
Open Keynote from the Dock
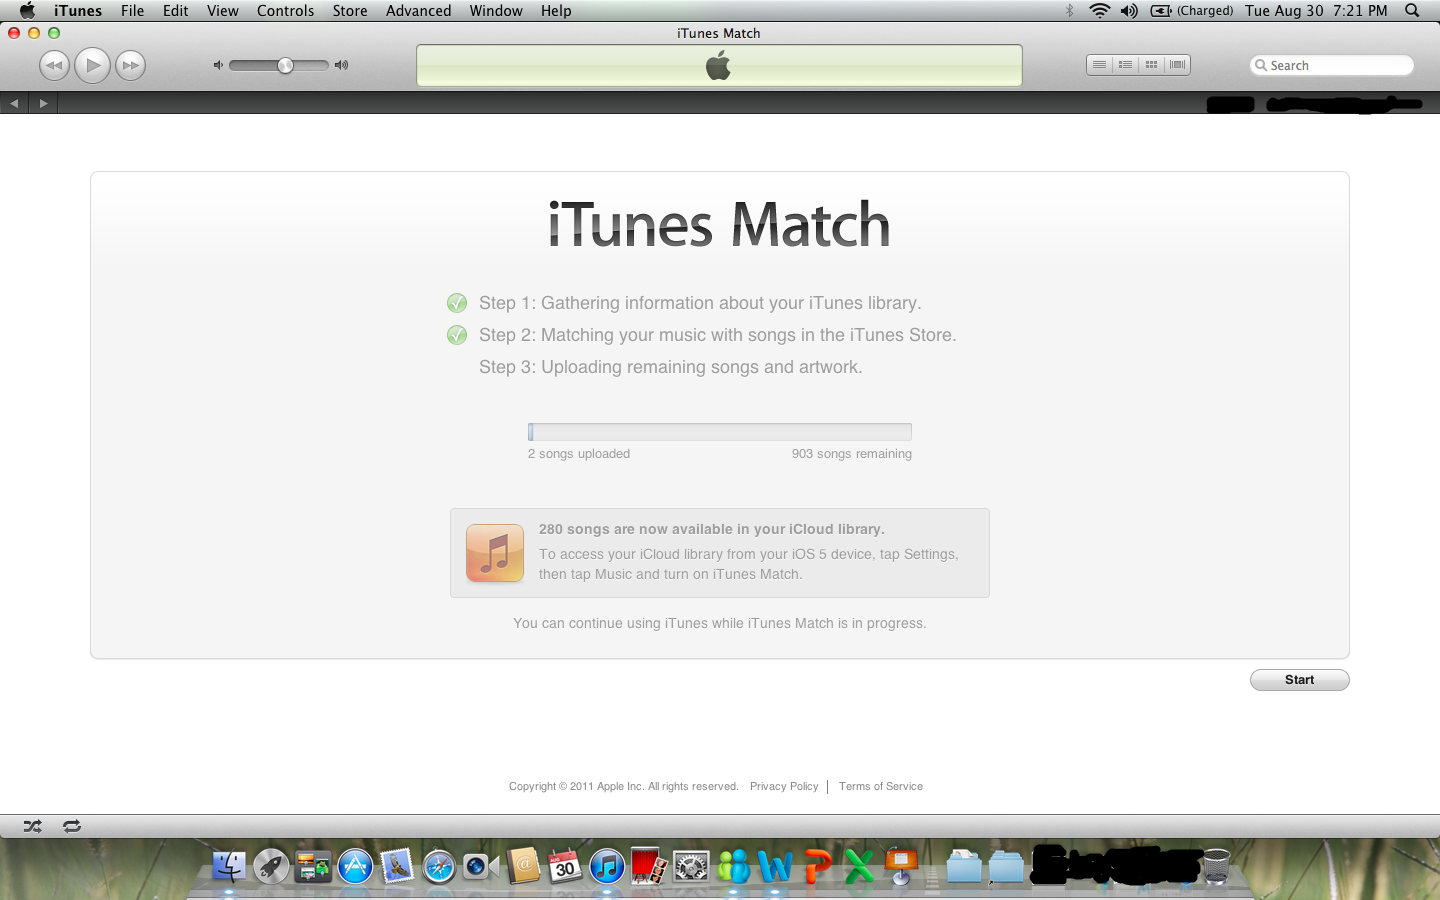[901, 865]
